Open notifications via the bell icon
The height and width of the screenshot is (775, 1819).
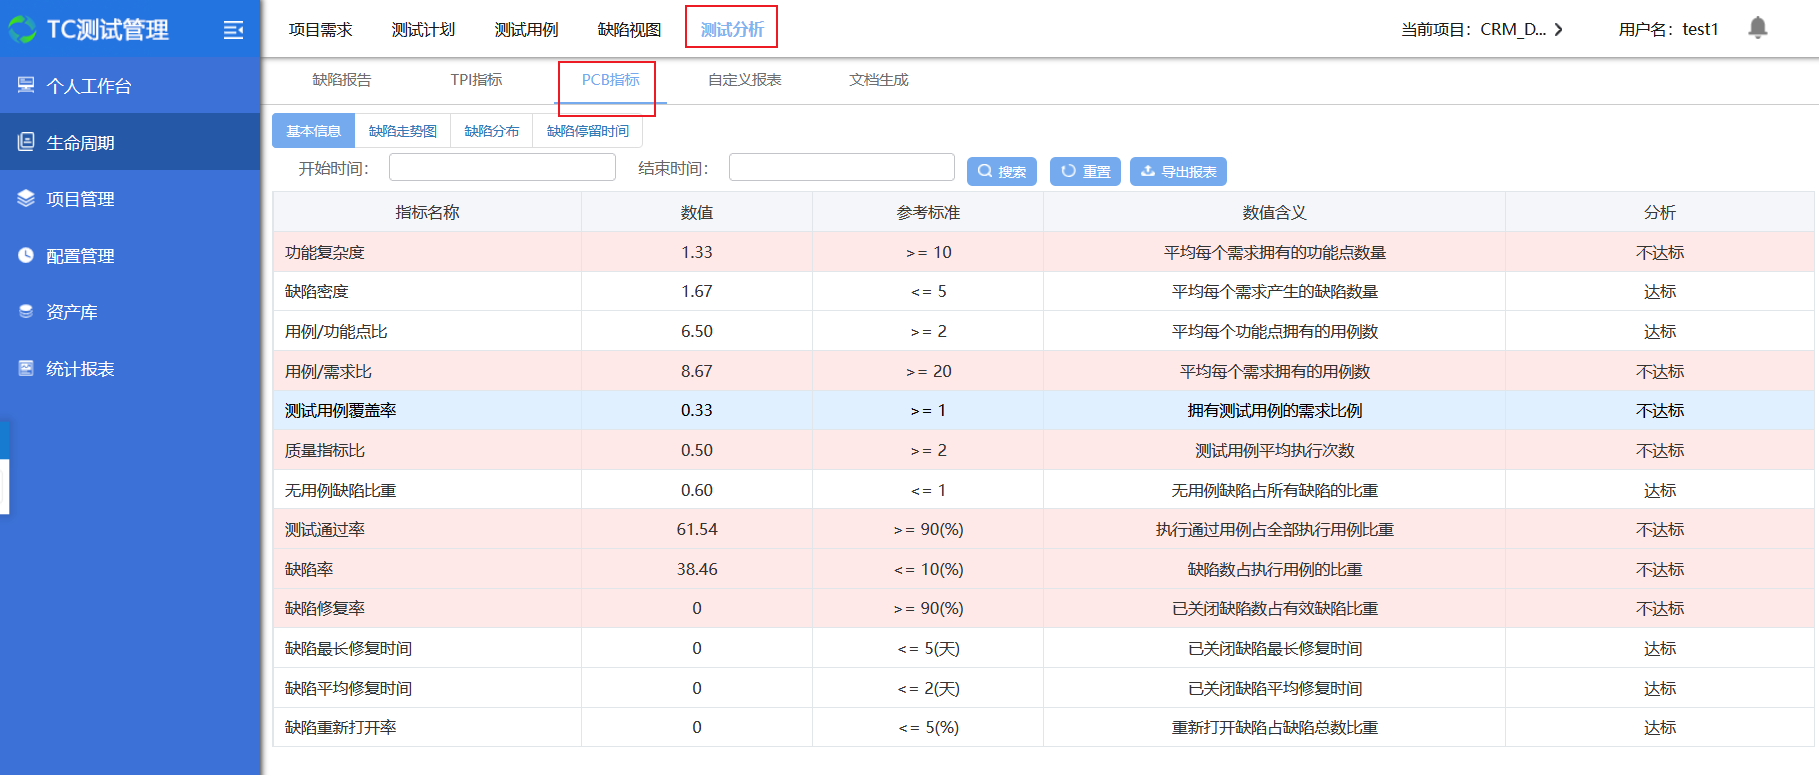click(x=1757, y=28)
